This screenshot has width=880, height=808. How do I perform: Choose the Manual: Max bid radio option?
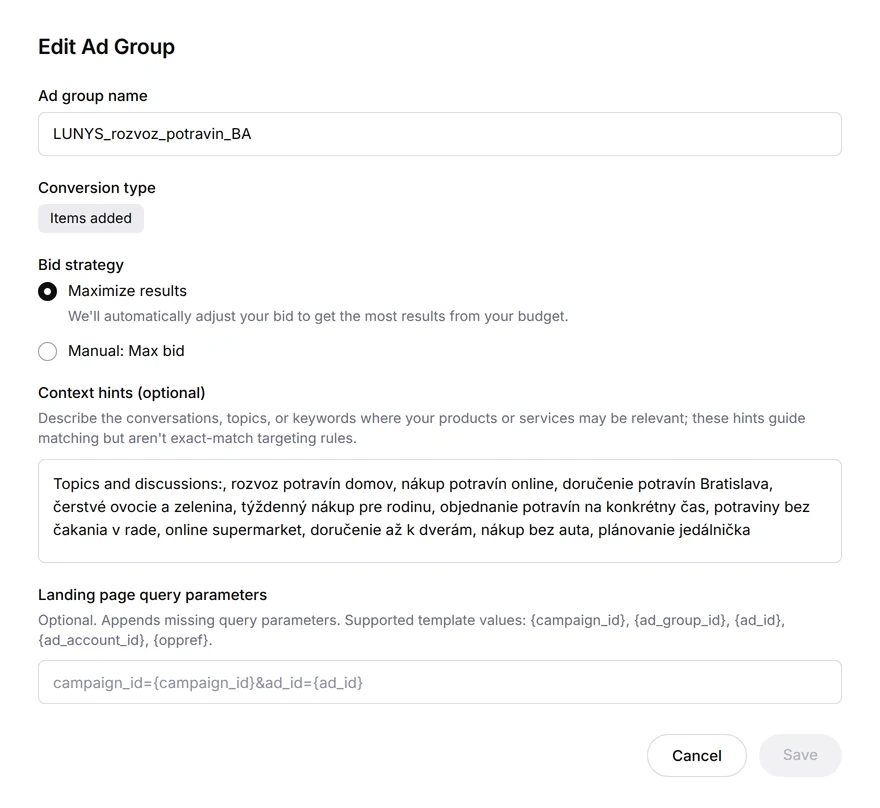(x=48, y=352)
